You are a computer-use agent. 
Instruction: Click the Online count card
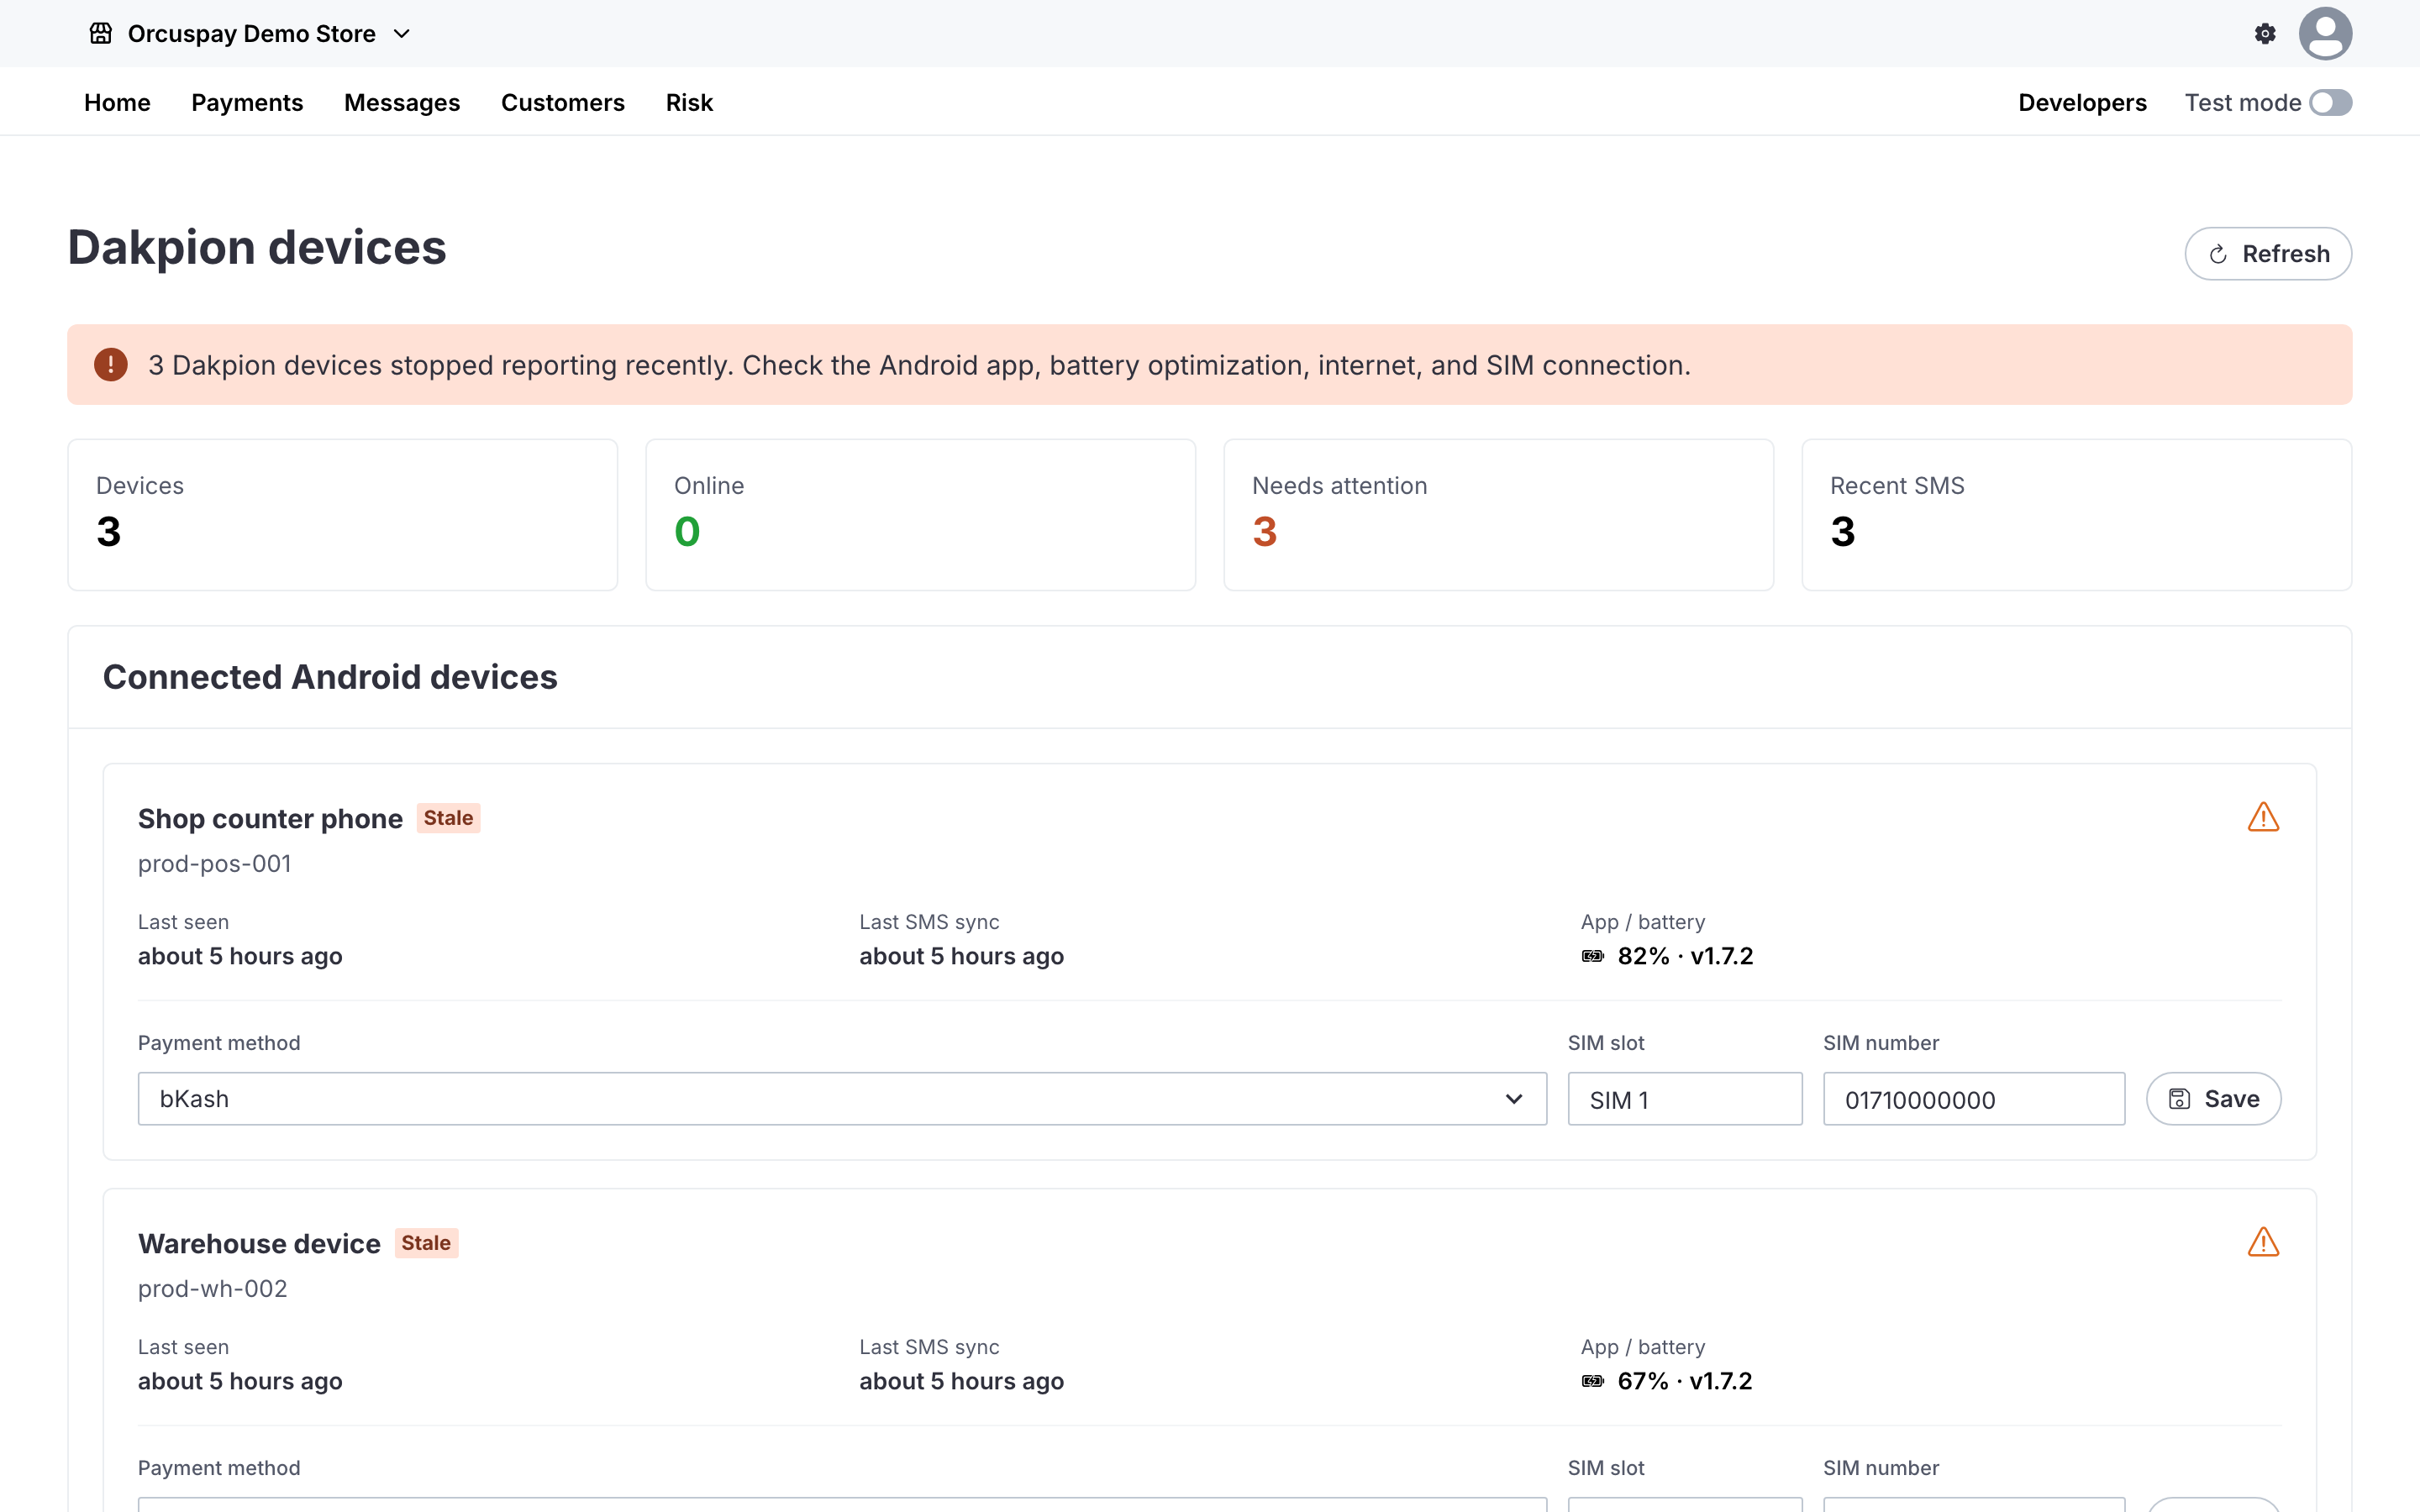[920, 515]
